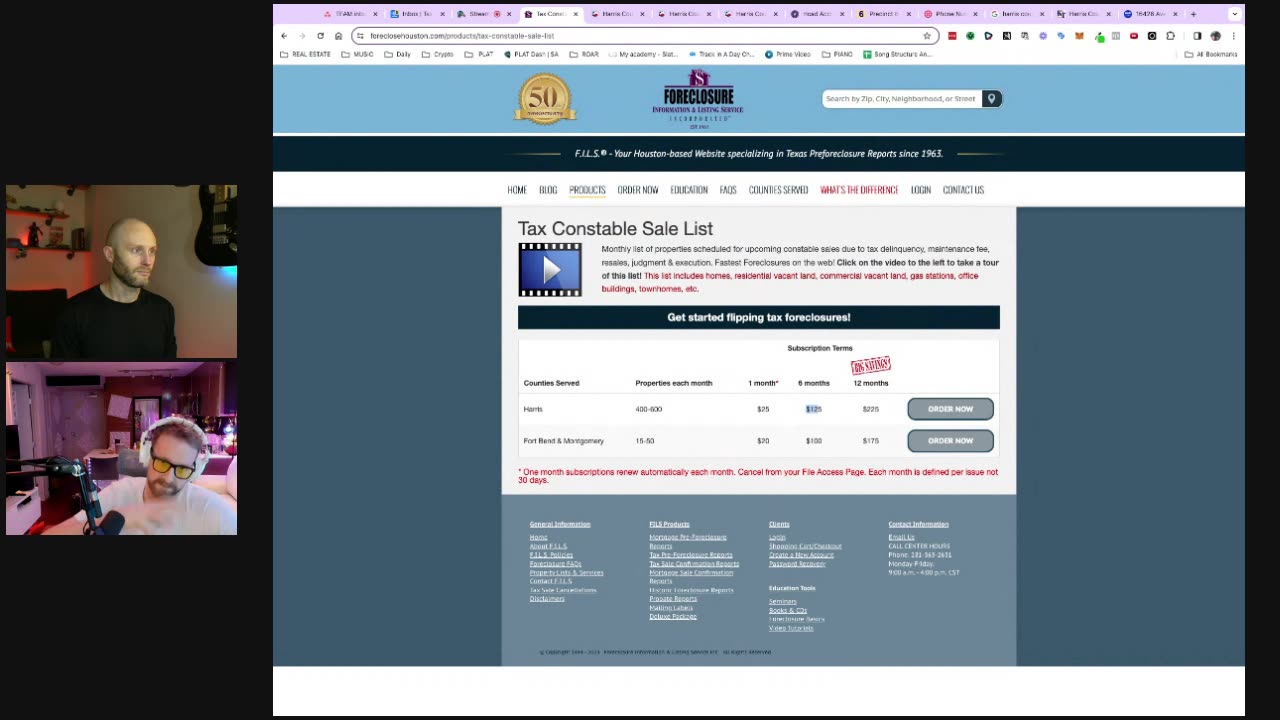Click the 'Get started flipping tax foreclosures!' banner
The height and width of the screenshot is (720, 1280).
[759, 318]
